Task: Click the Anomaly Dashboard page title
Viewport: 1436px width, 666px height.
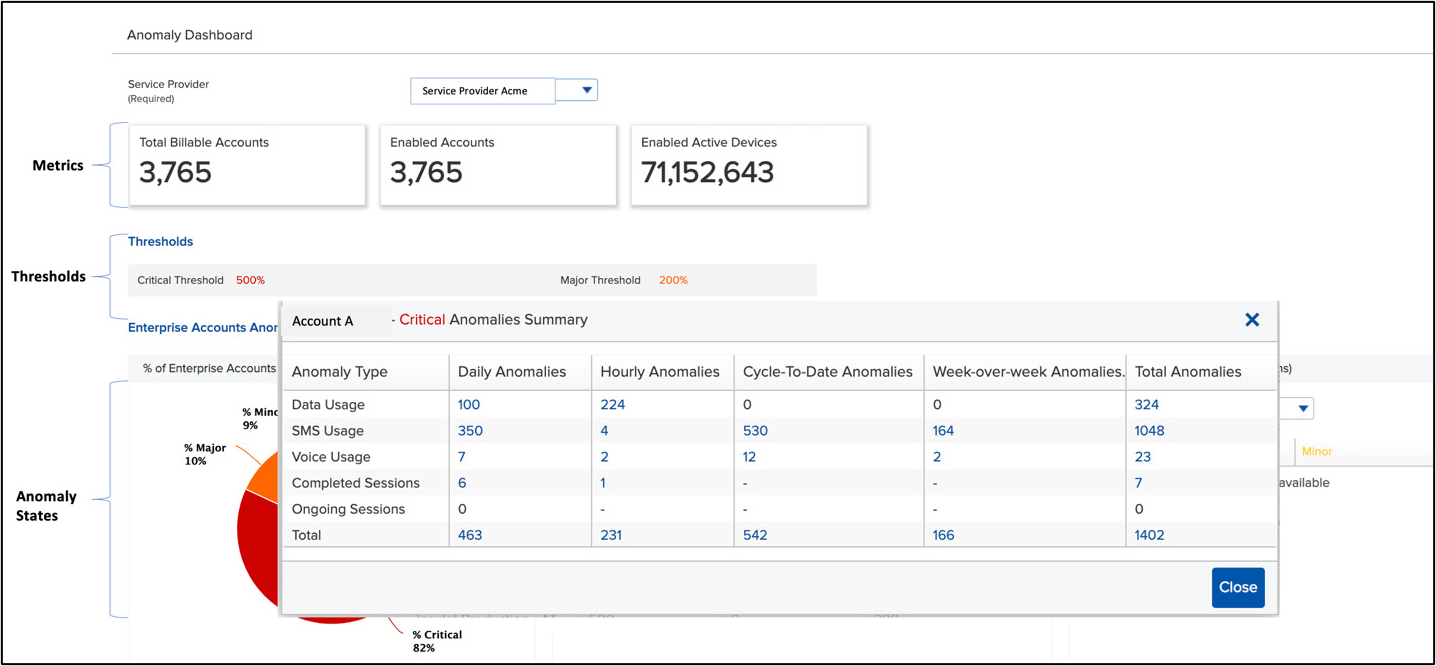Action: pos(190,35)
